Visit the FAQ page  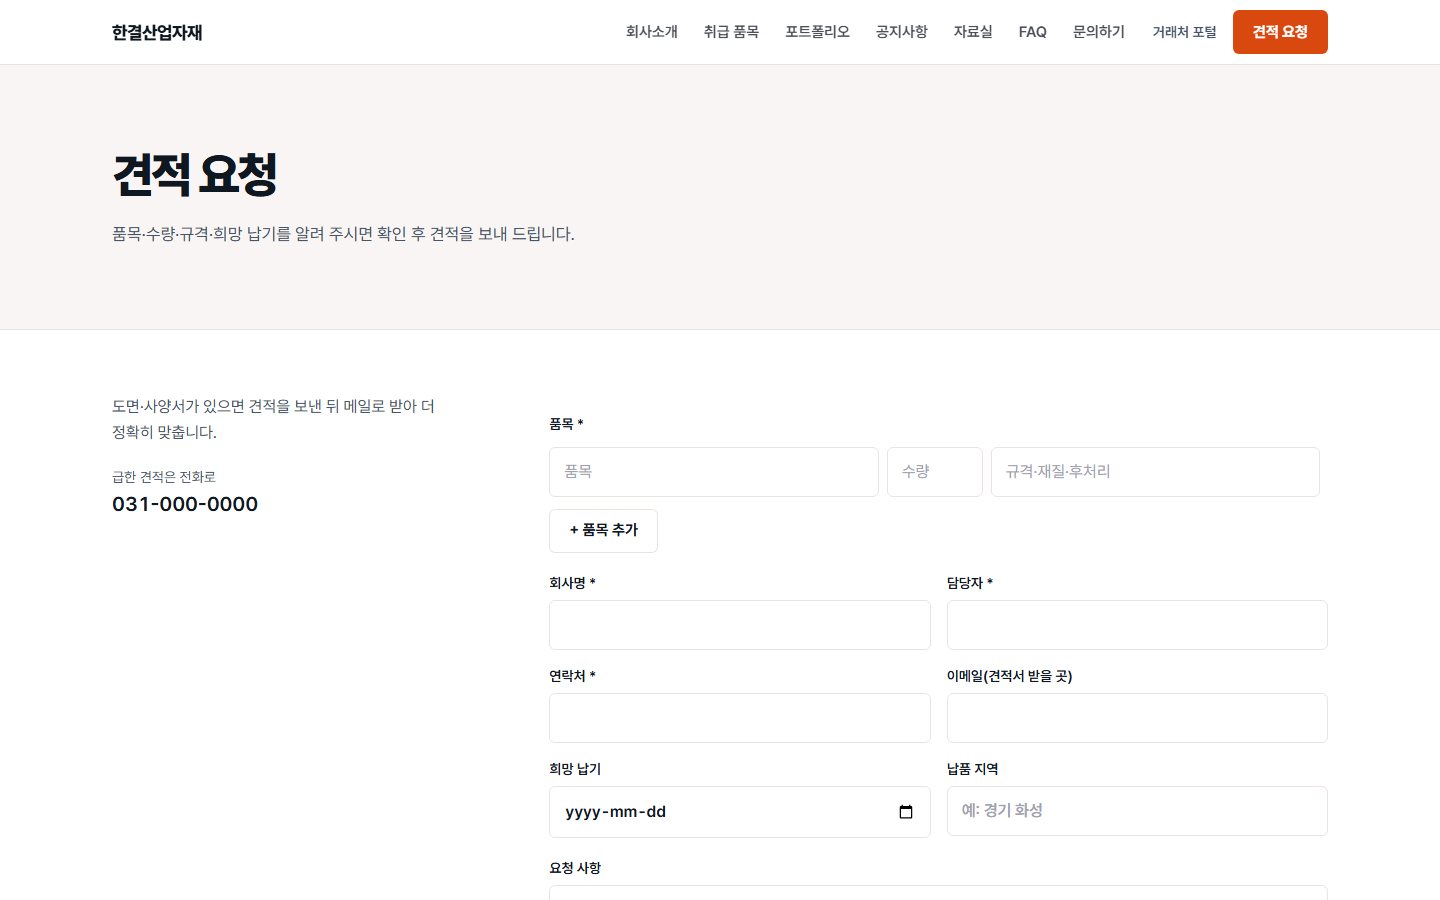coord(1033,32)
